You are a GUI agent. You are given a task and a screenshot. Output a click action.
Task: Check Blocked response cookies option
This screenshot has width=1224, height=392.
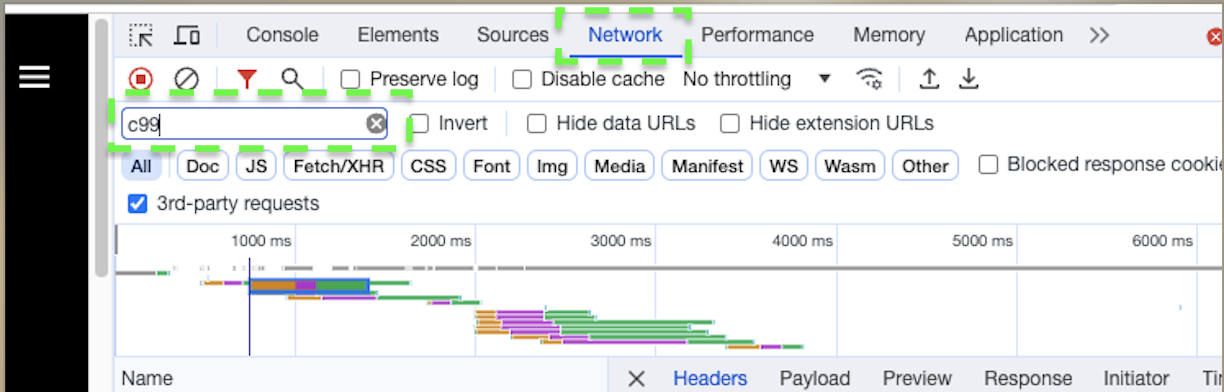[988, 165]
